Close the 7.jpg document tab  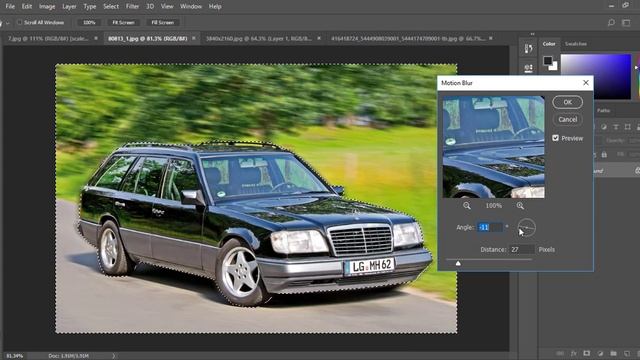pyautogui.click(x=96, y=38)
